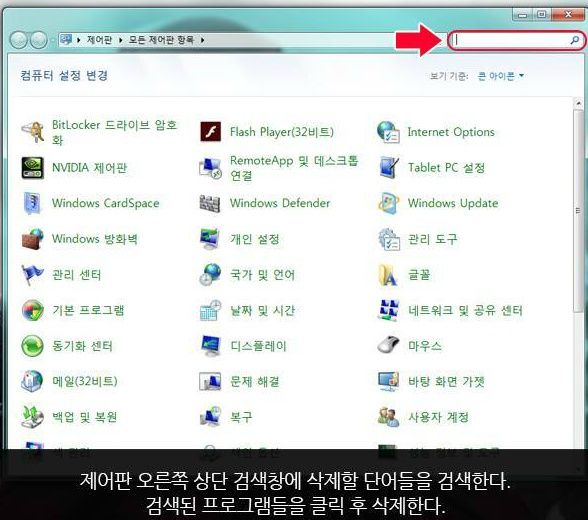Open the 기본 프로그램 icon
This screenshot has height=520, width=588.
click(x=33, y=310)
